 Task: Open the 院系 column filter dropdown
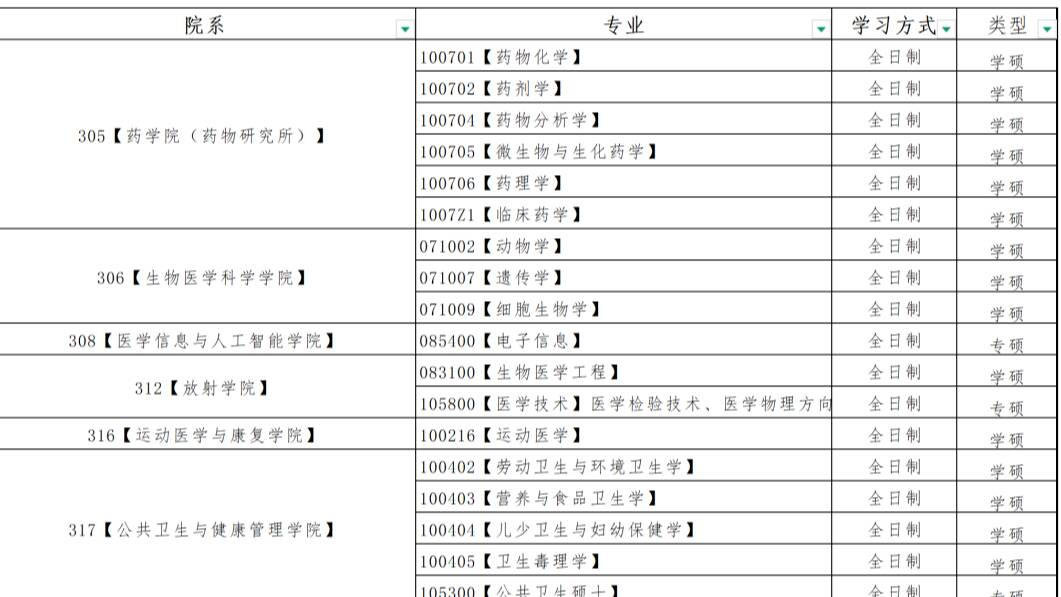pos(405,28)
